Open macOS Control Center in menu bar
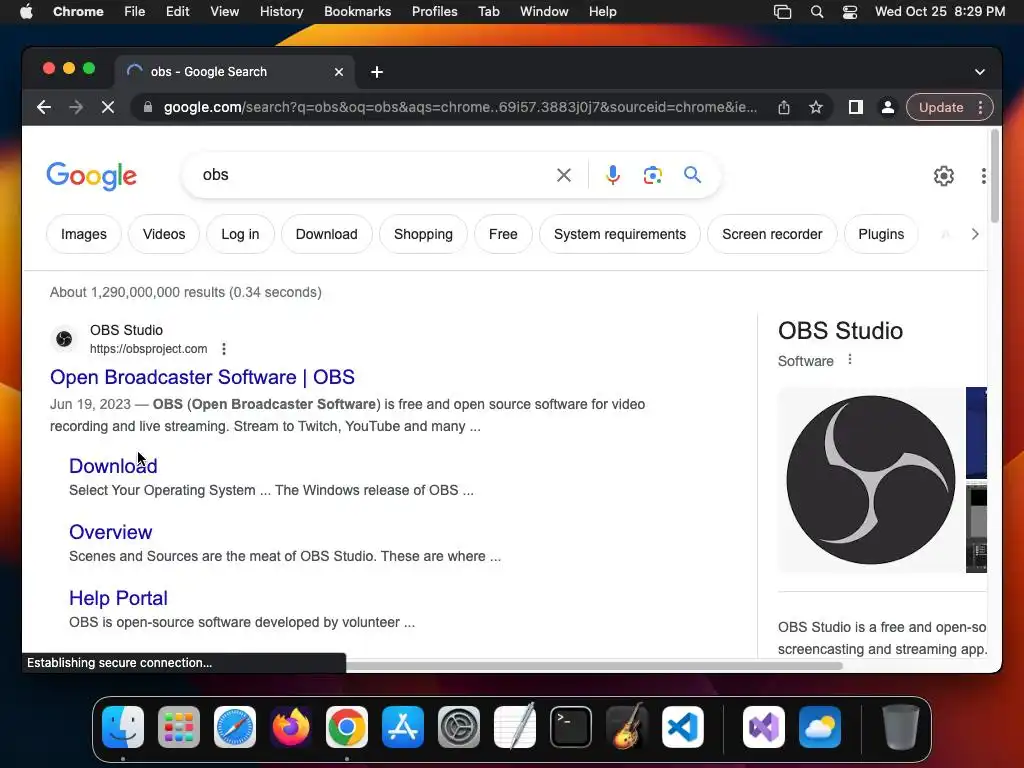 point(850,12)
